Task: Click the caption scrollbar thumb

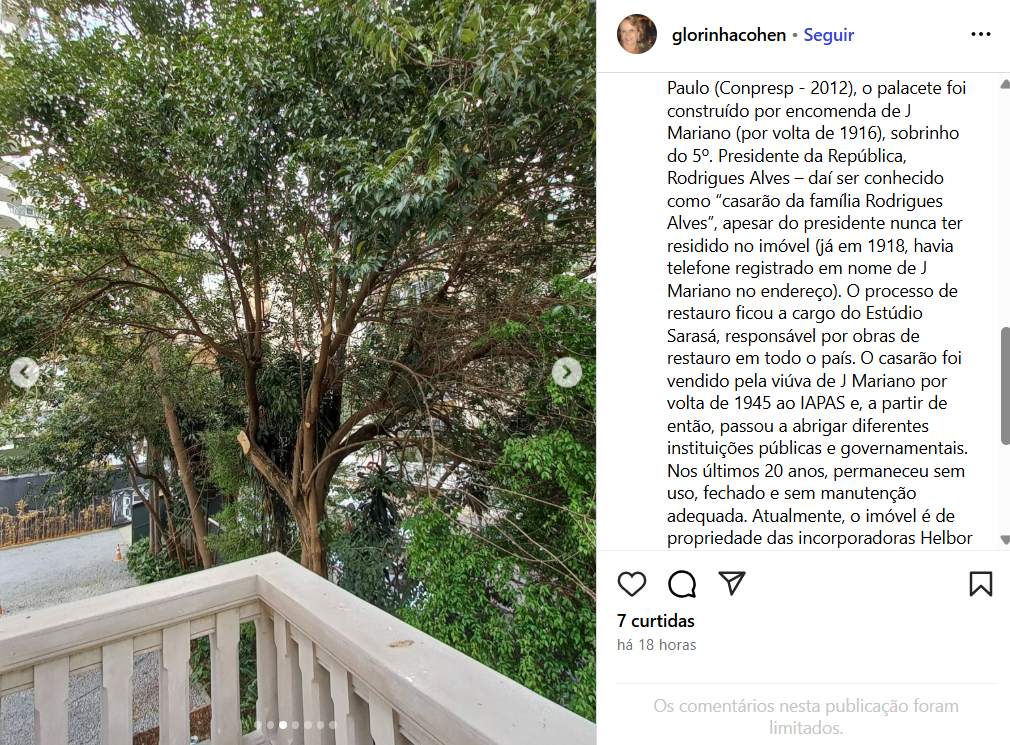Action: (x=1005, y=386)
